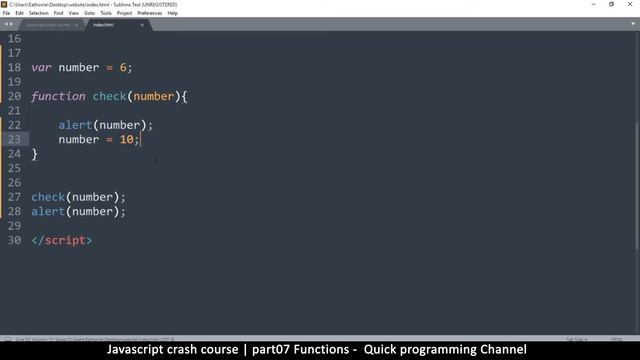Click 'alert' on line 22
The height and width of the screenshot is (360, 640).
click(x=75, y=125)
